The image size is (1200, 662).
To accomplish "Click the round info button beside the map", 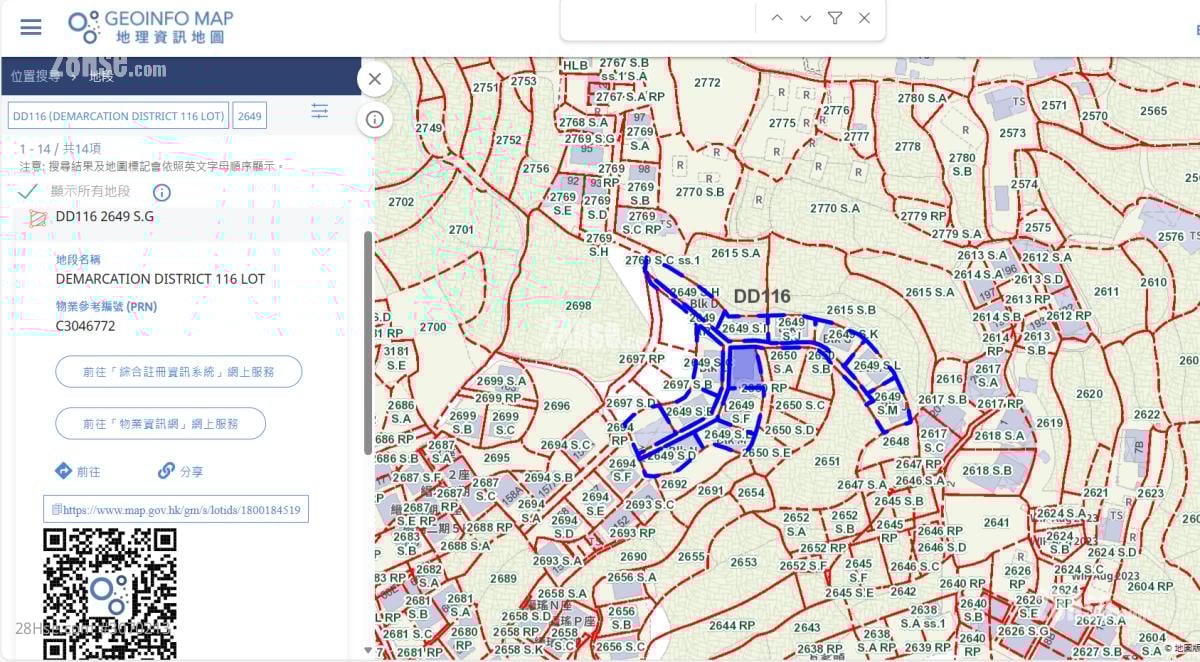I will pos(375,119).
